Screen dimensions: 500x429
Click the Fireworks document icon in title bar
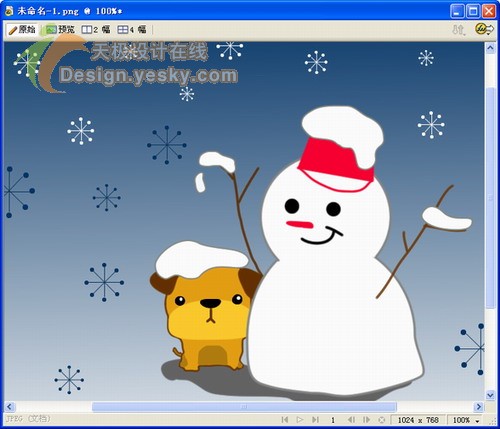(9, 11)
